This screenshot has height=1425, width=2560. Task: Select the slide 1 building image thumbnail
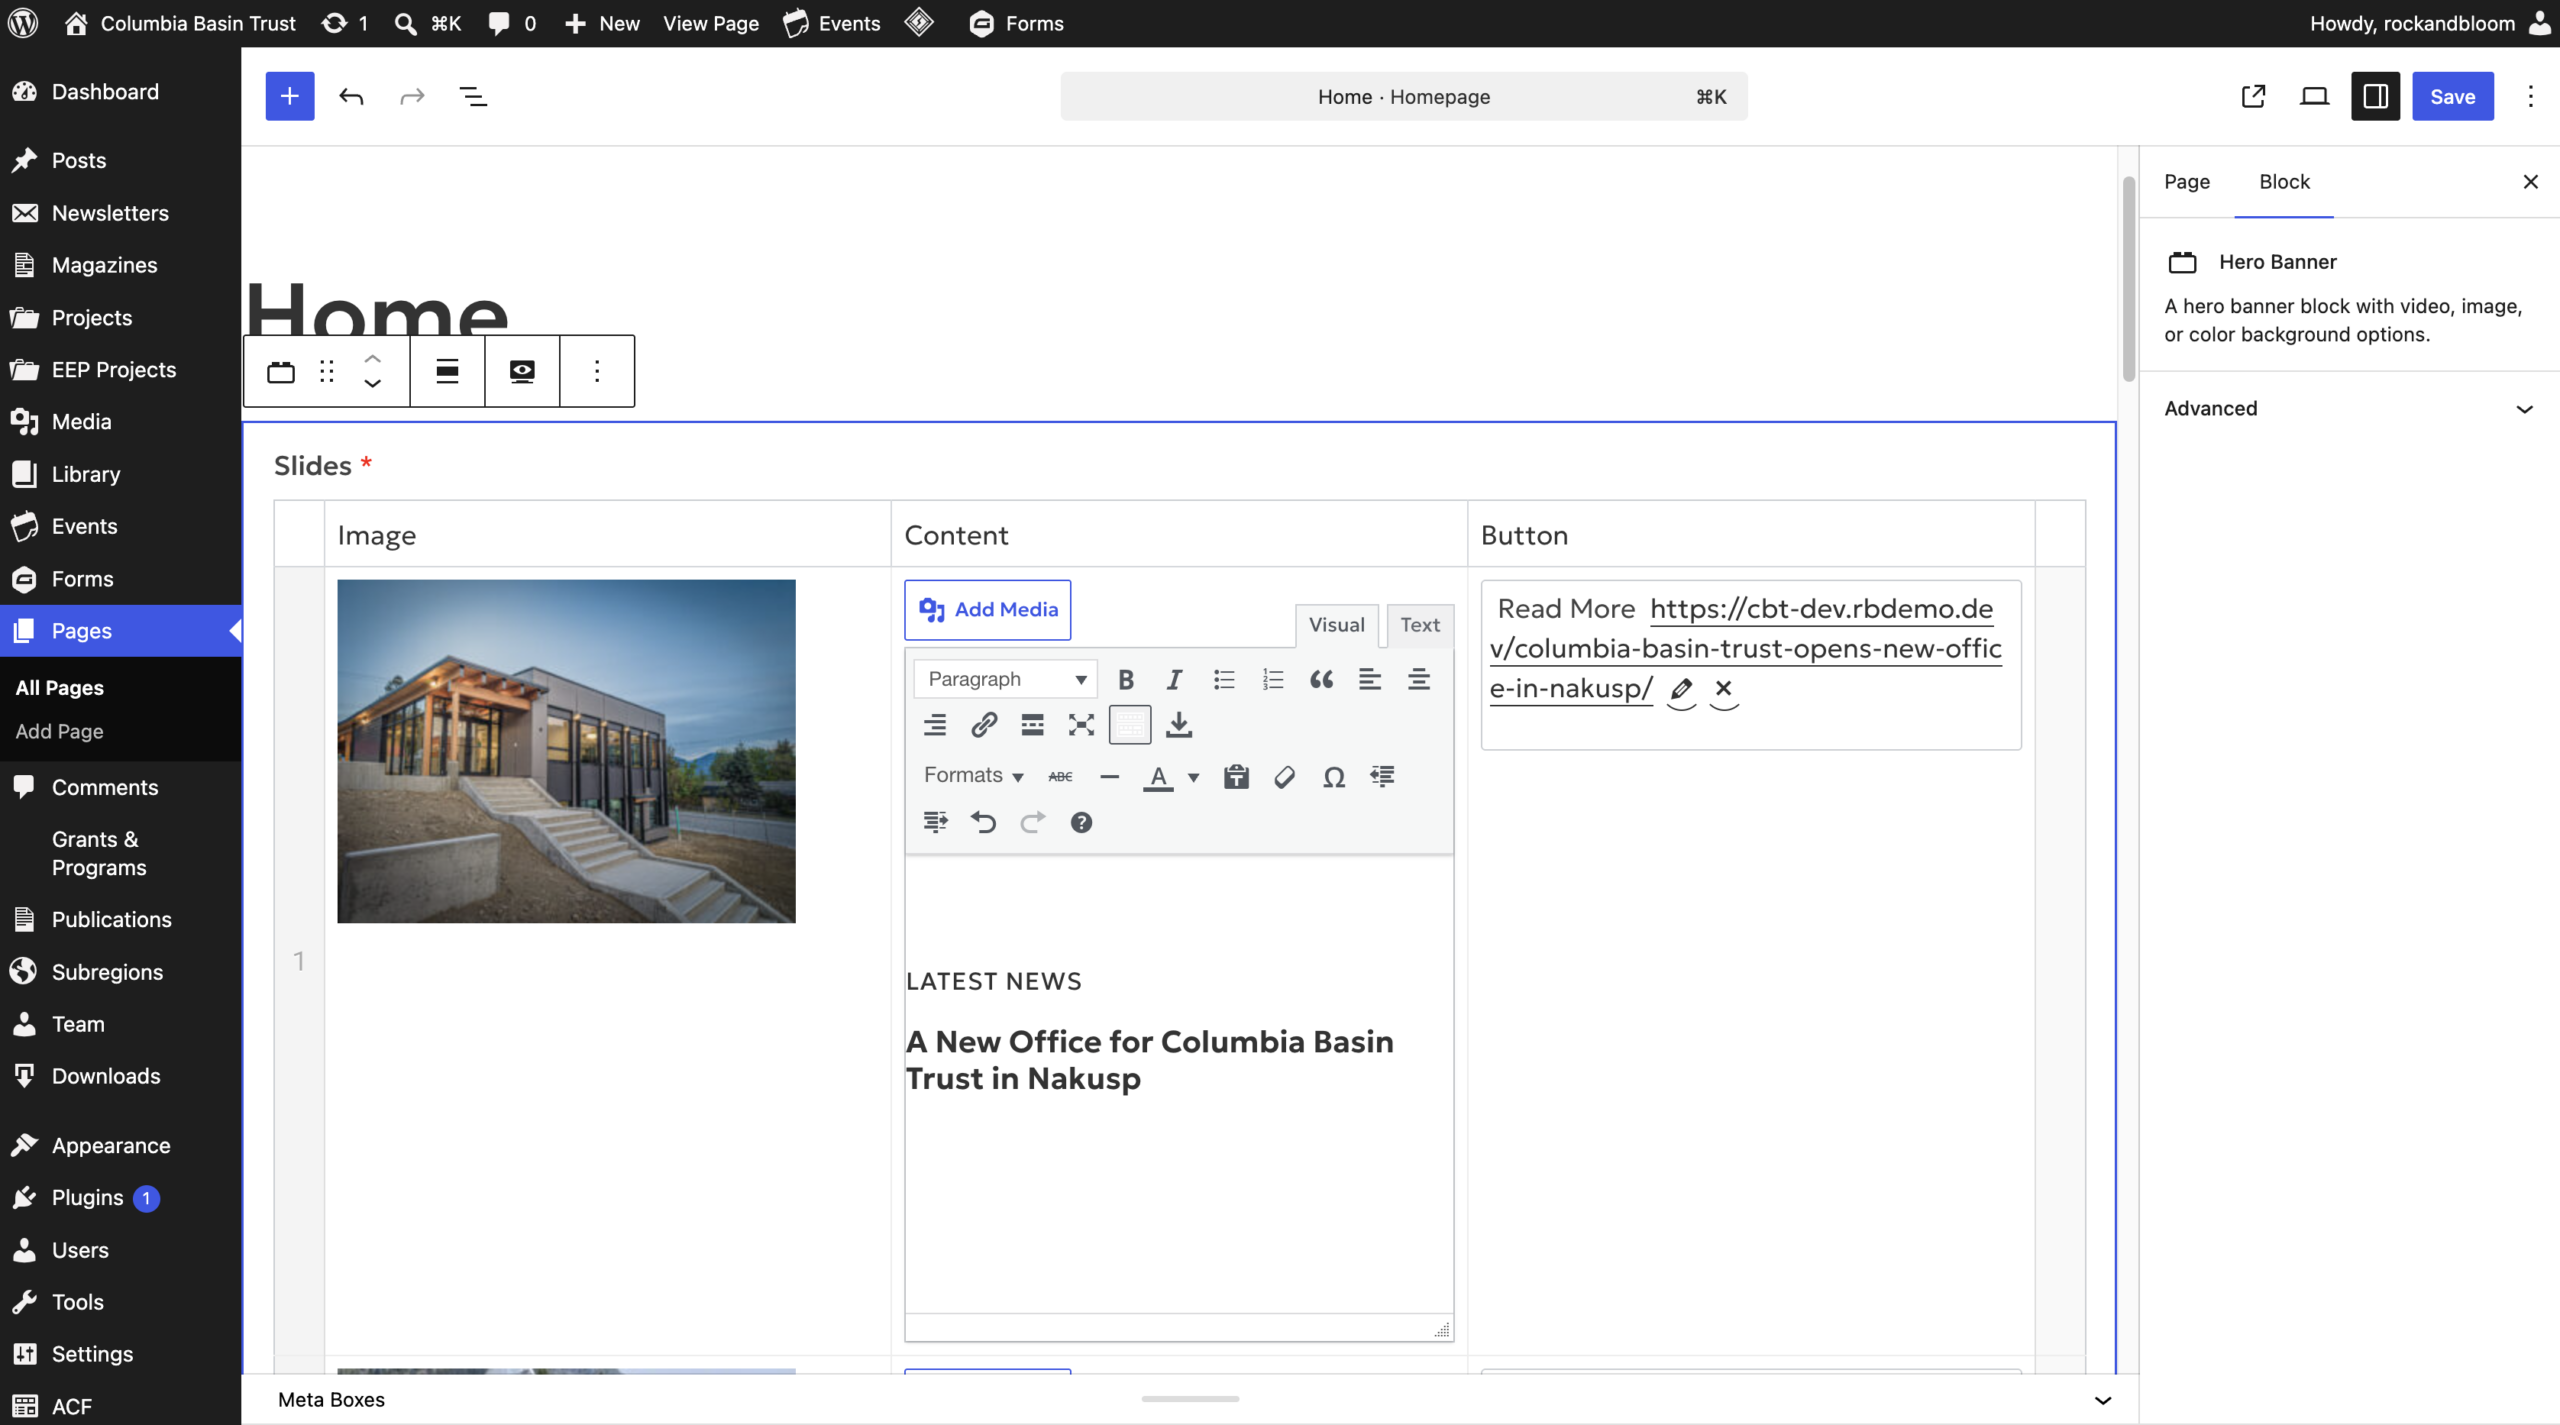[567, 751]
